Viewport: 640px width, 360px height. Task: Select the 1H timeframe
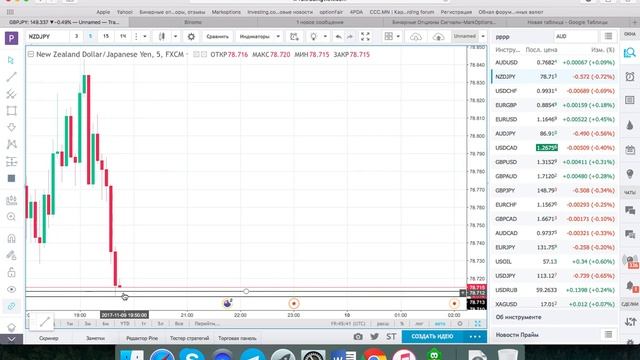(123, 37)
